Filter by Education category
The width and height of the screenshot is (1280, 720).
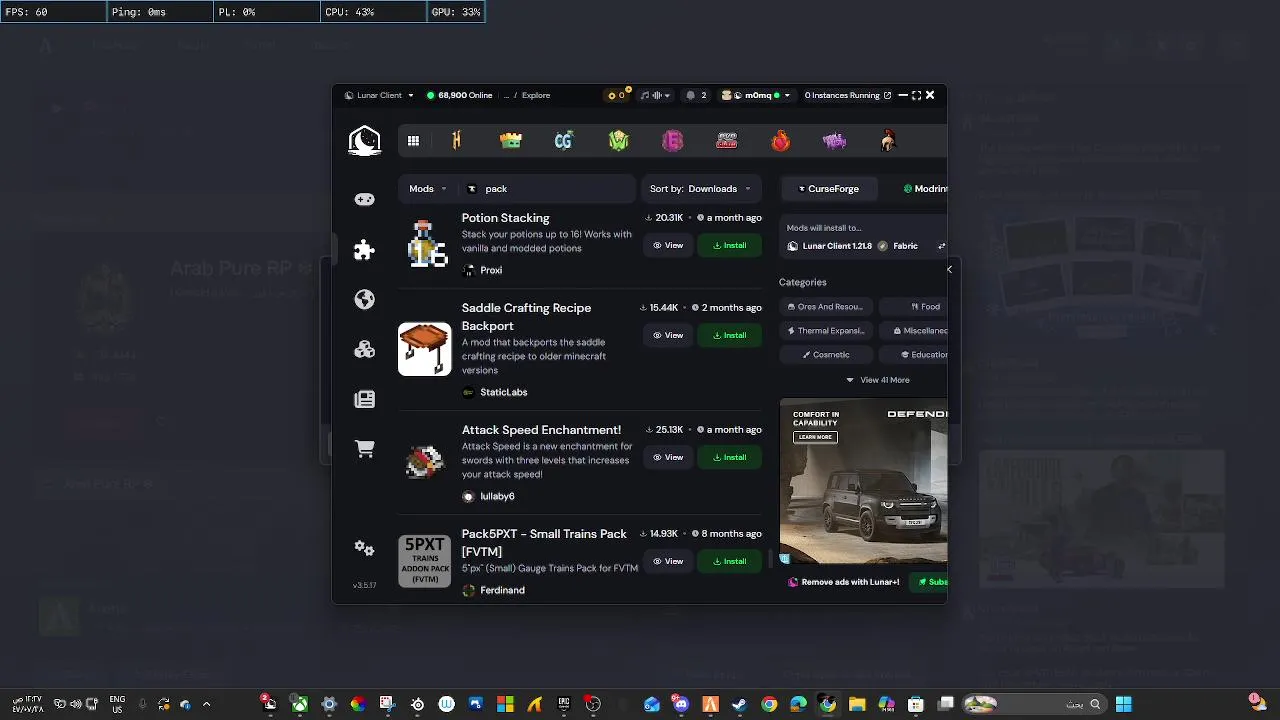click(x=914, y=355)
